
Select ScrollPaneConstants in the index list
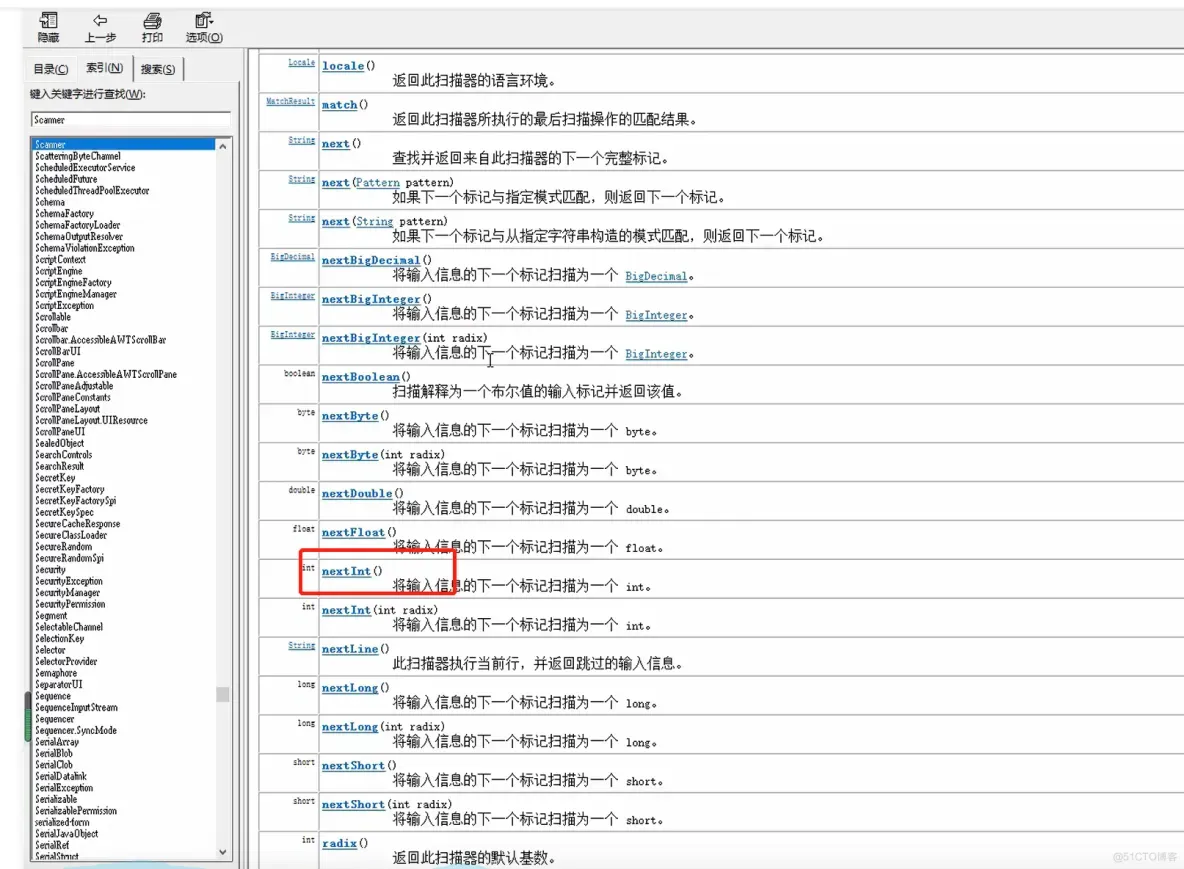click(72, 397)
